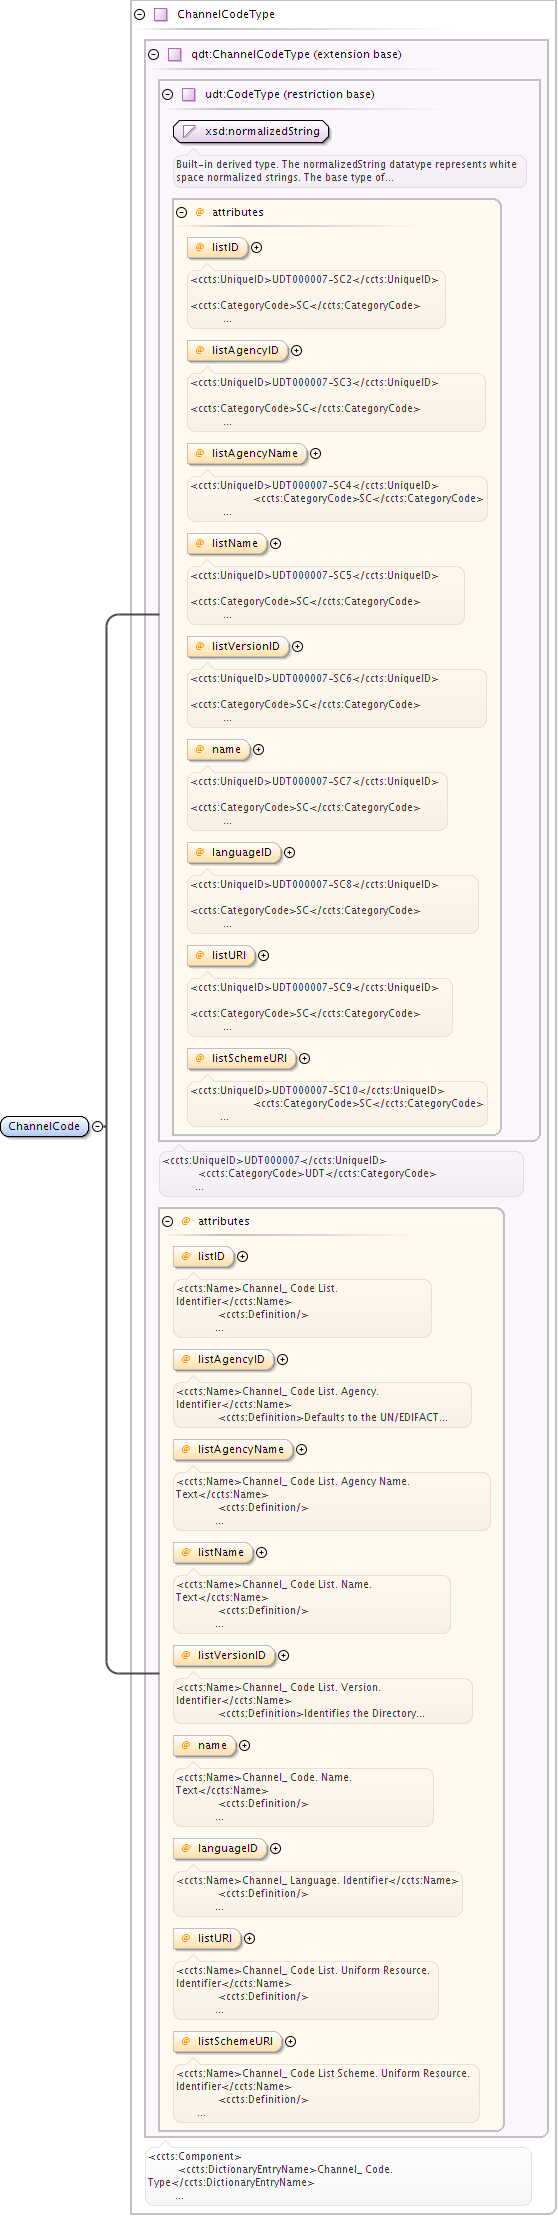Image resolution: width=558 pixels, height=2216 pixels.
Task: Collapse the top-level ChannelCodeType node
Action: coord(139,15)
